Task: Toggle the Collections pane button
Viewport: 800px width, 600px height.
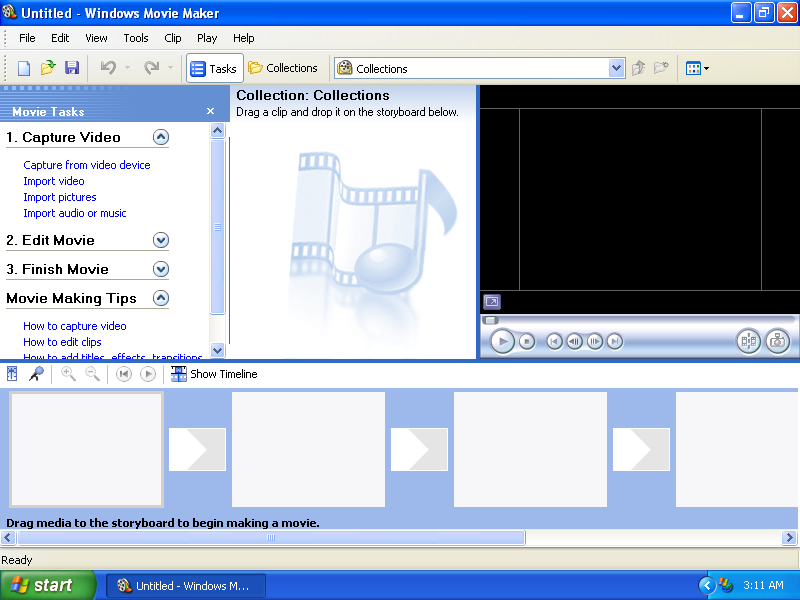Action: pyautogui.click(x=283, y=68)
